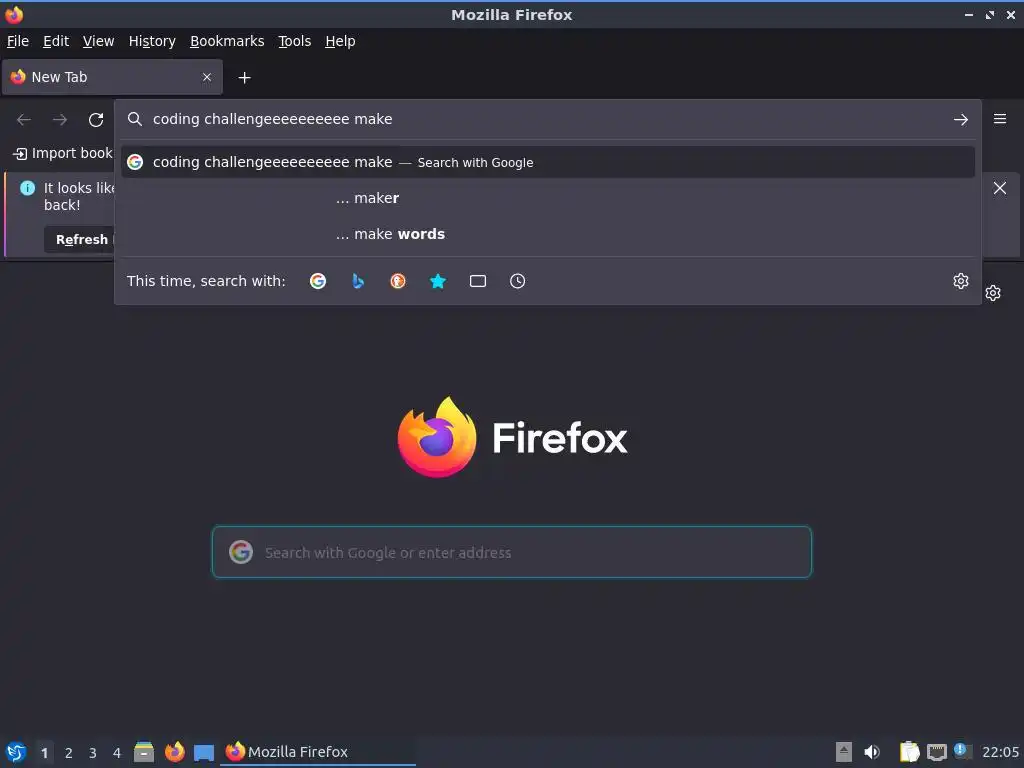Select the '... maker' suggestion

tap(547, 198)
